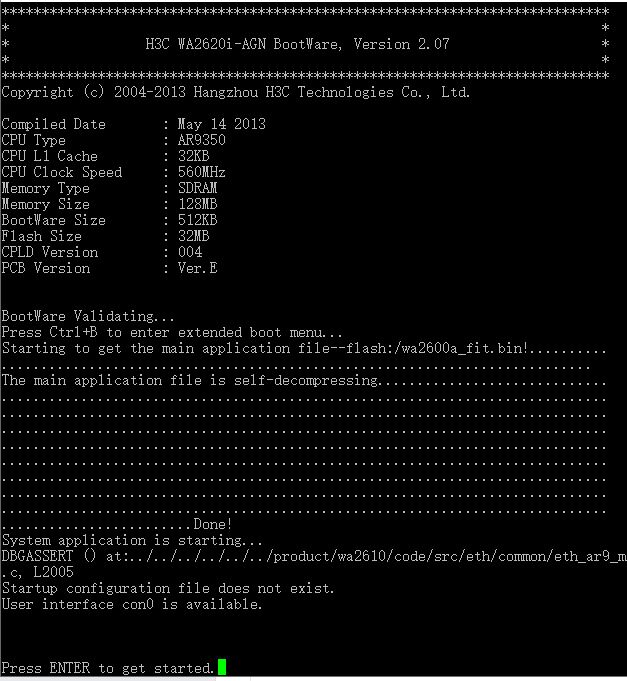Click the AR9350 CPU type value
This screenshot has height=681, width=627.
click(x=201, y=140)
